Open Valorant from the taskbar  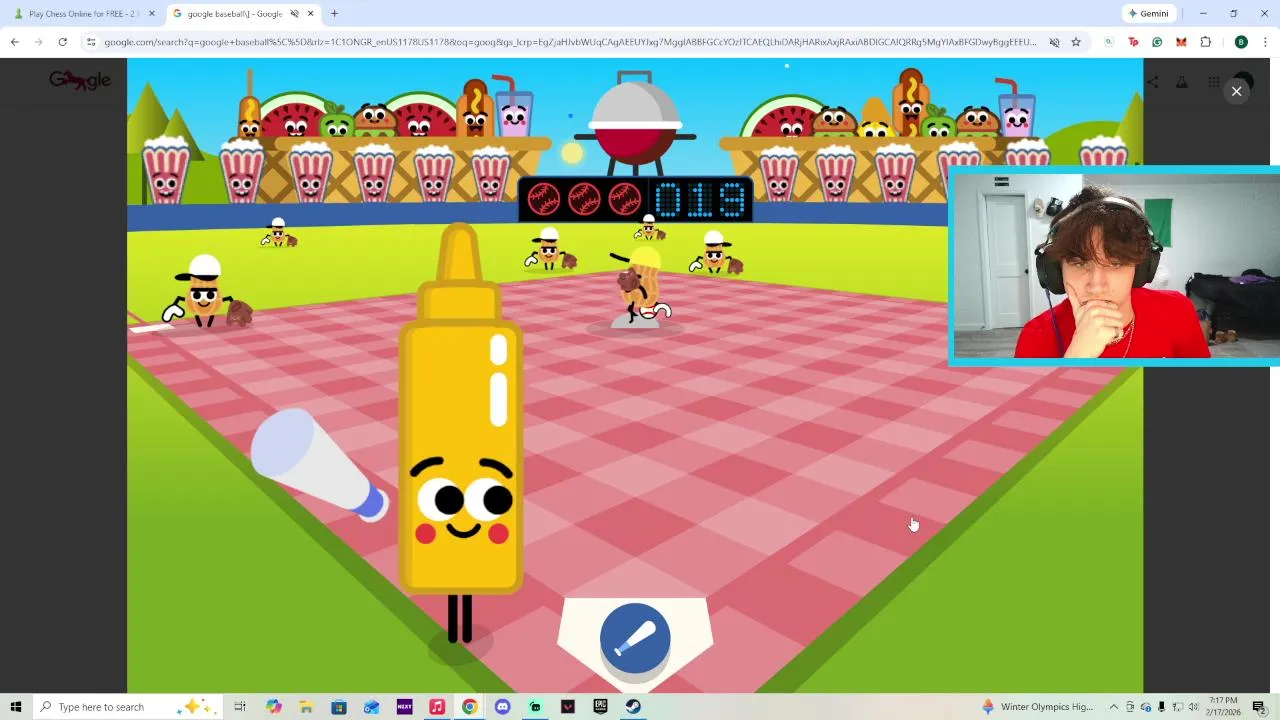click(x=568, y=707)
